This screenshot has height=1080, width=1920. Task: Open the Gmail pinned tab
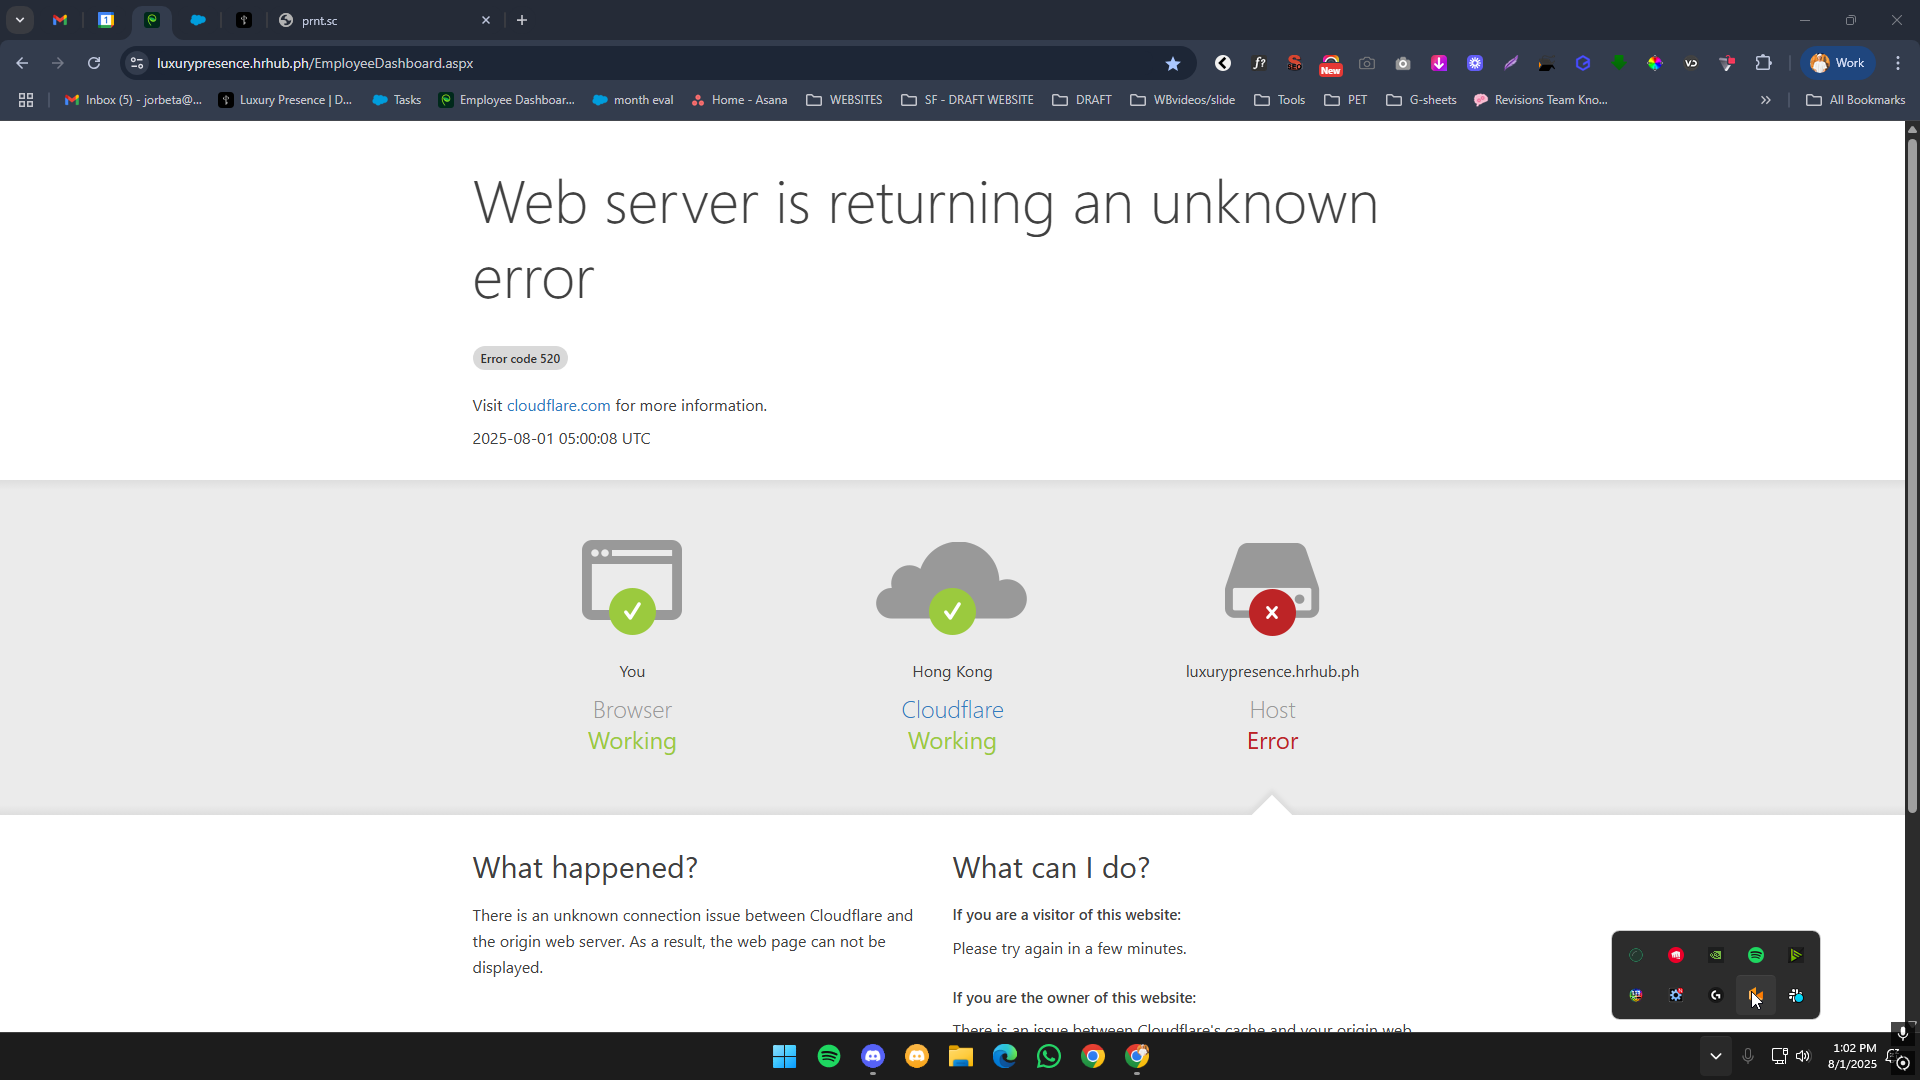tap(60, 20)
